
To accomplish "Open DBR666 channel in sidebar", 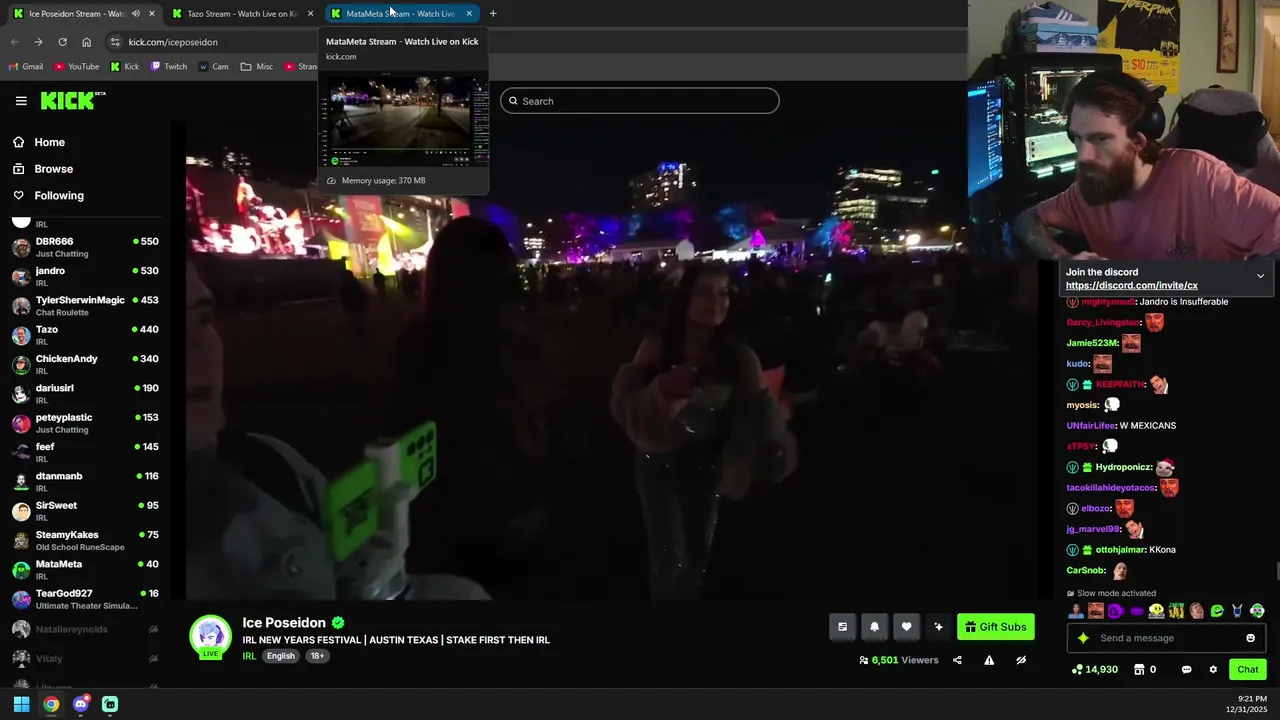I will pyautogui.click(x=85, y=247).
